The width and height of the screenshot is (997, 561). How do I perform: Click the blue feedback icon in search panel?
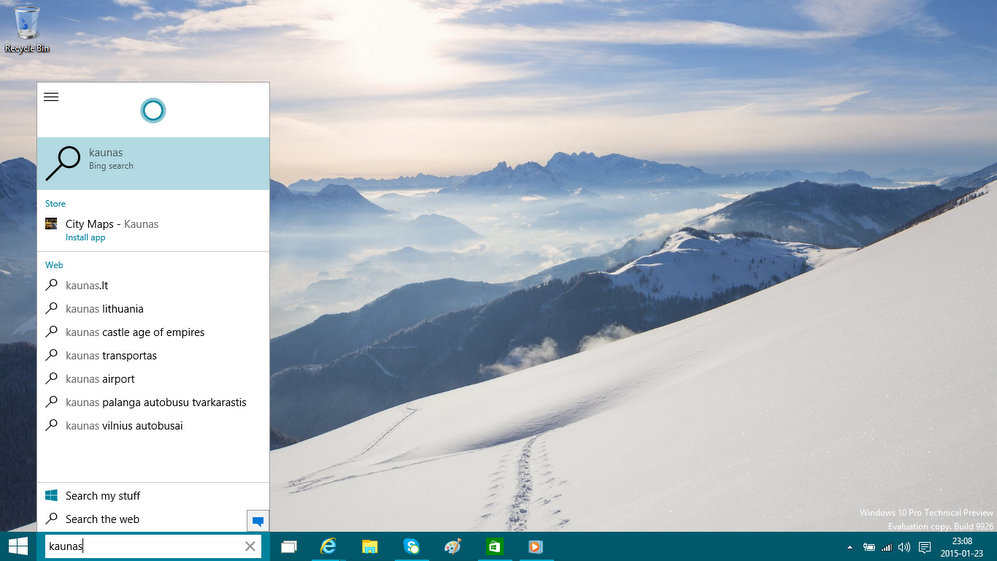(x=257, y=521)
